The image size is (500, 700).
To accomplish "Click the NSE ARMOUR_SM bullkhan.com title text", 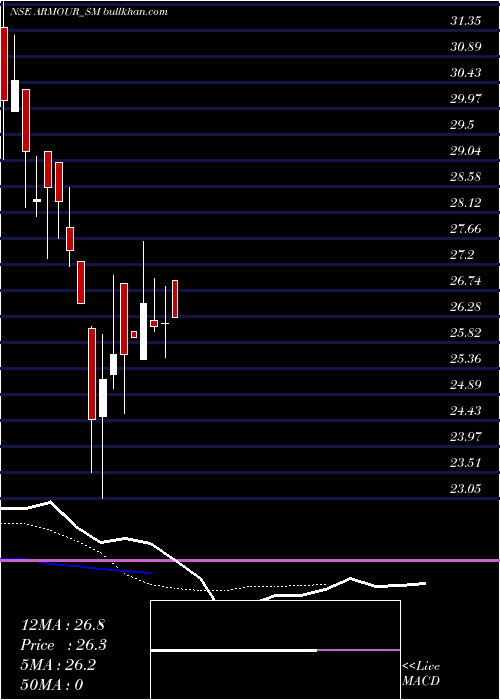I will point(88,12).
